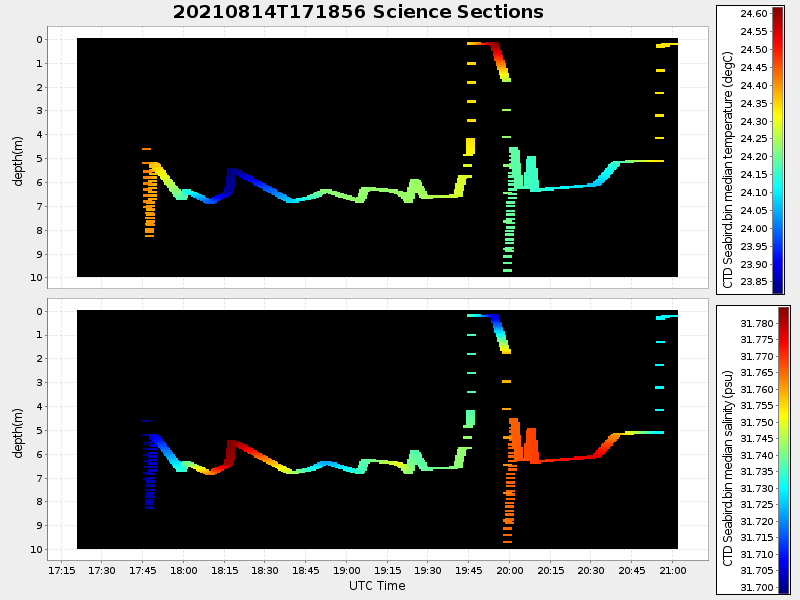Click depth tick 5 on temperature plot
Screen dimensions: 800x600
pyautogui.click(x=39, y=159)
